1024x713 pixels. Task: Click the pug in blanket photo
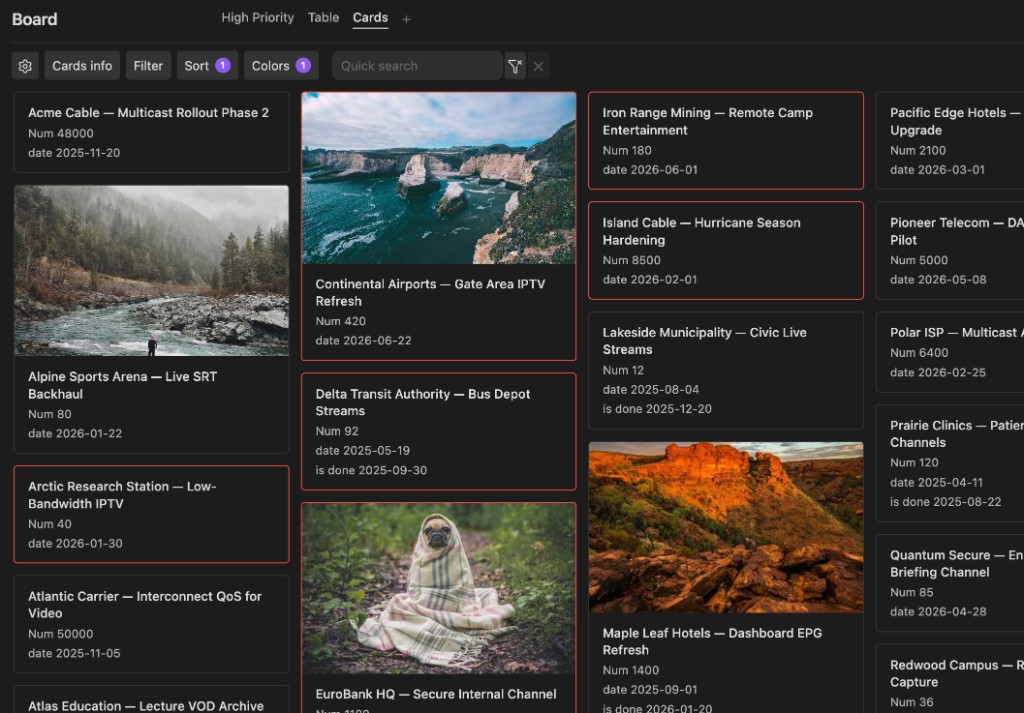click(x=439, y=588)
